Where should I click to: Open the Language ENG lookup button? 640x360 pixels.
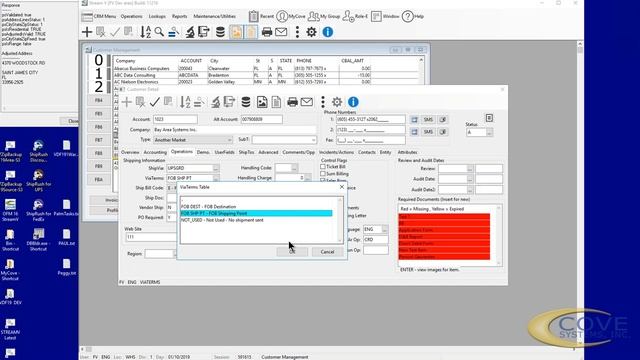point(384,229)
